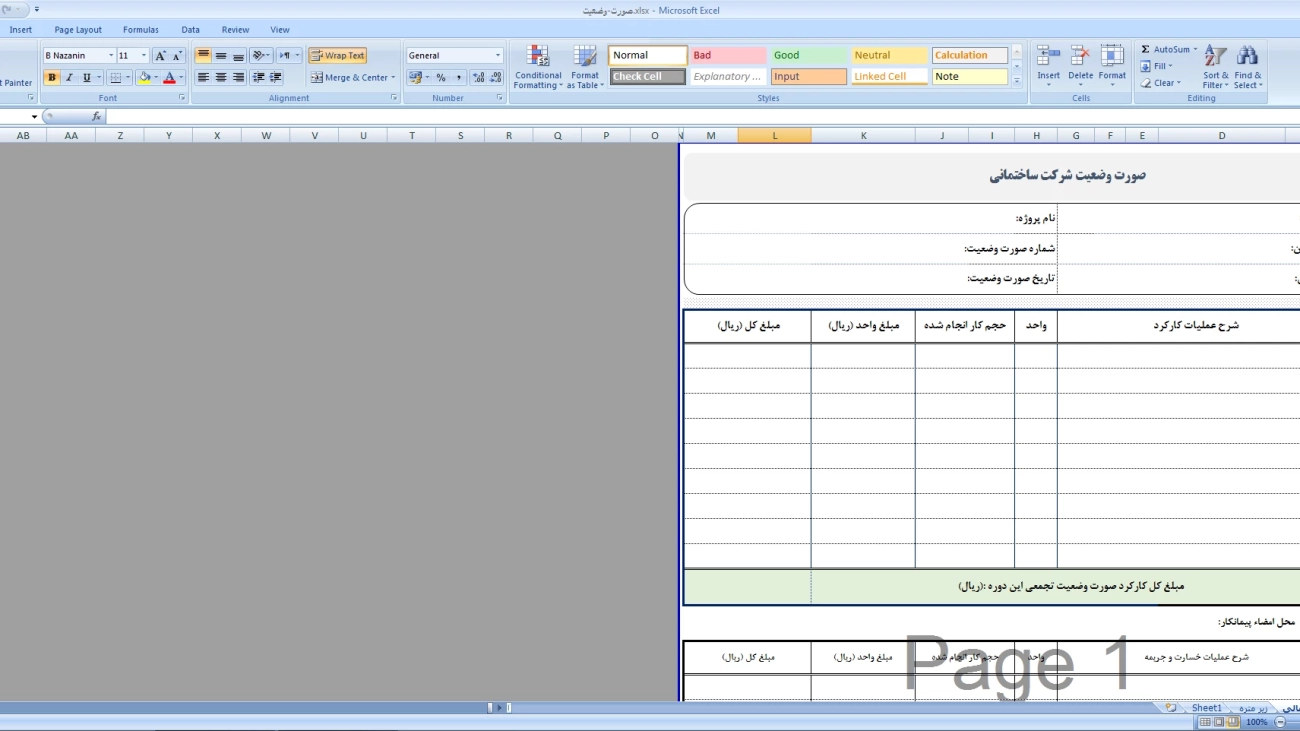This screenshot has width=1300, height=731.
Task: Open the Sort & Filter menu
Action: coord(1216,67)
